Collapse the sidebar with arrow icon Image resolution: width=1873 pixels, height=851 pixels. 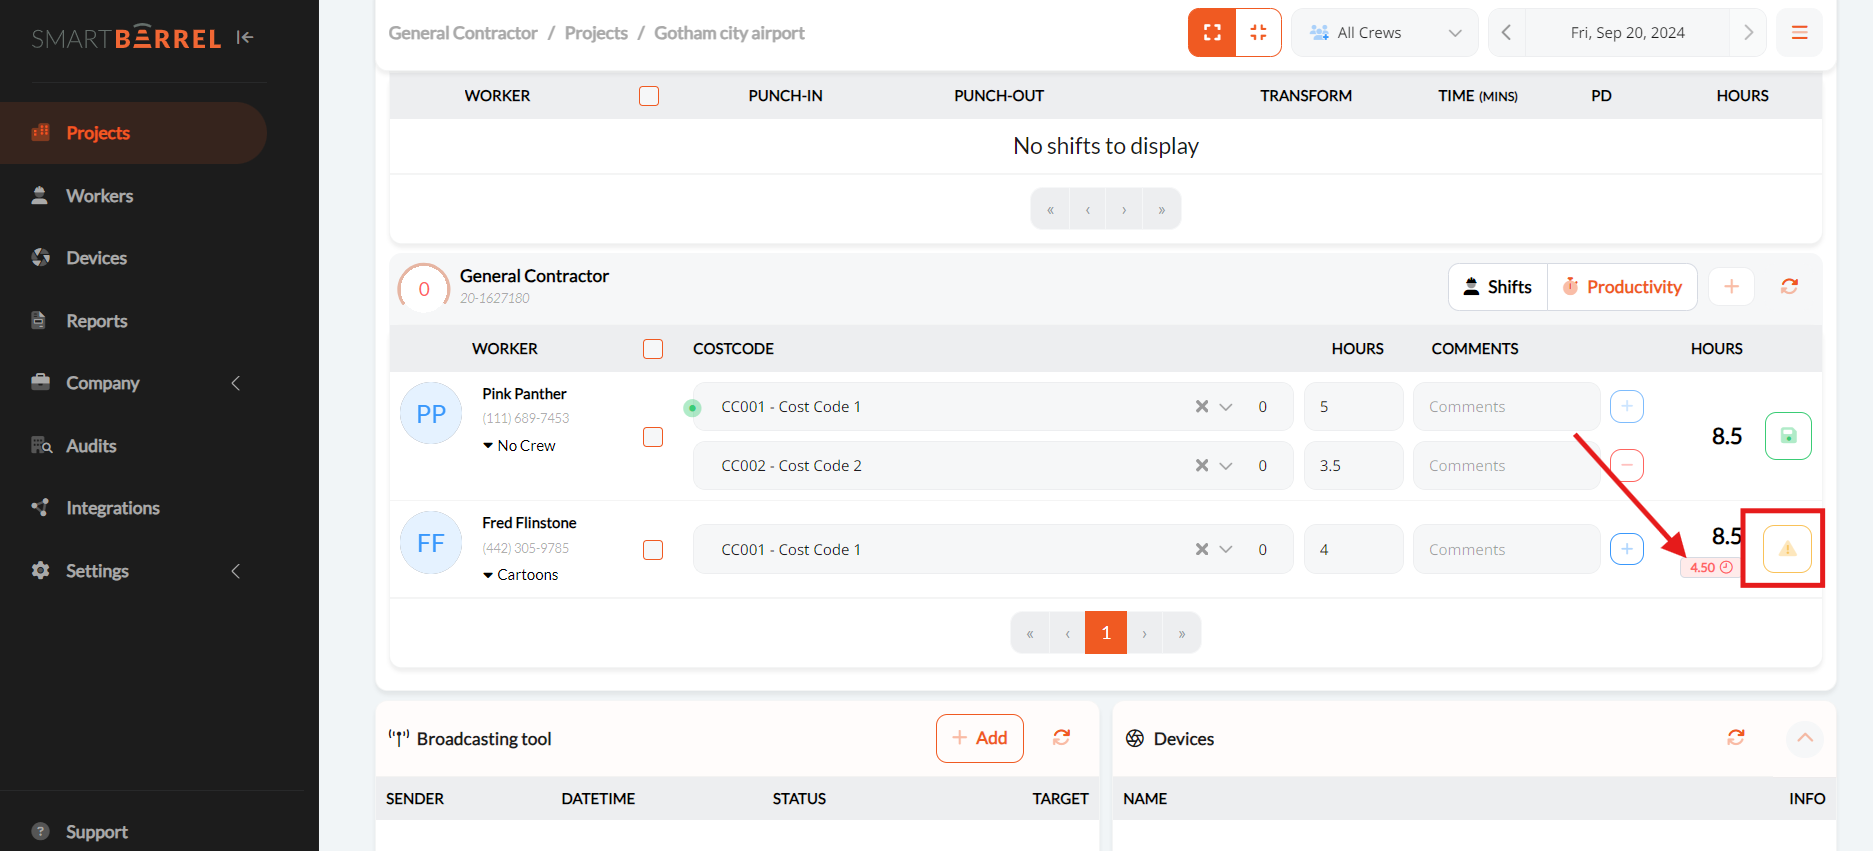[245, 38]
